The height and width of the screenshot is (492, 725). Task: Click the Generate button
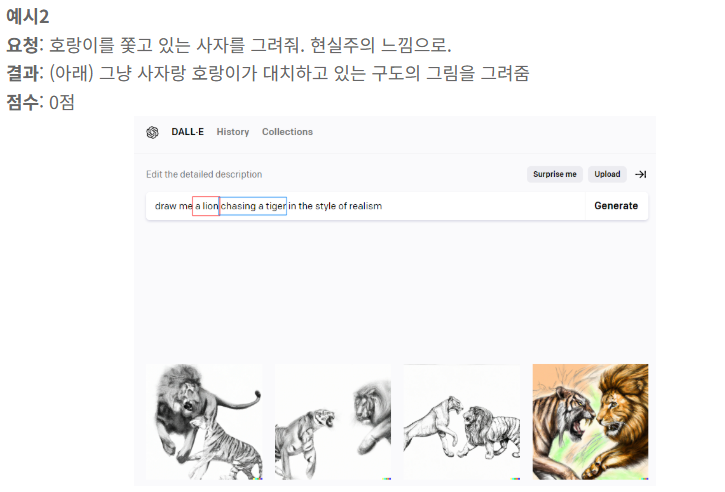[616, 206]
